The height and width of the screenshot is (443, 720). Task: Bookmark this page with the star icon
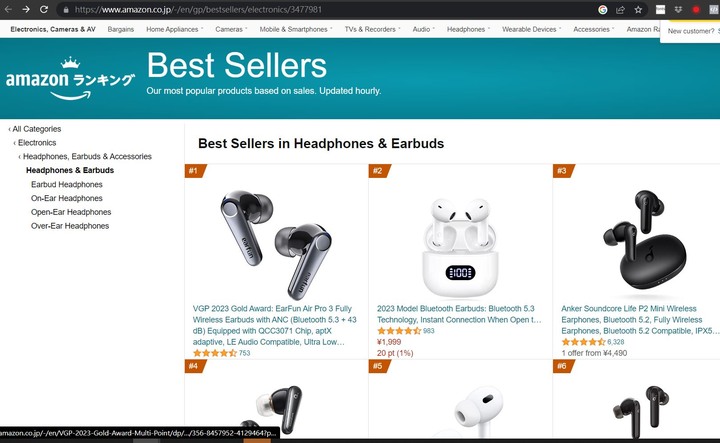[x=638, y=10]
